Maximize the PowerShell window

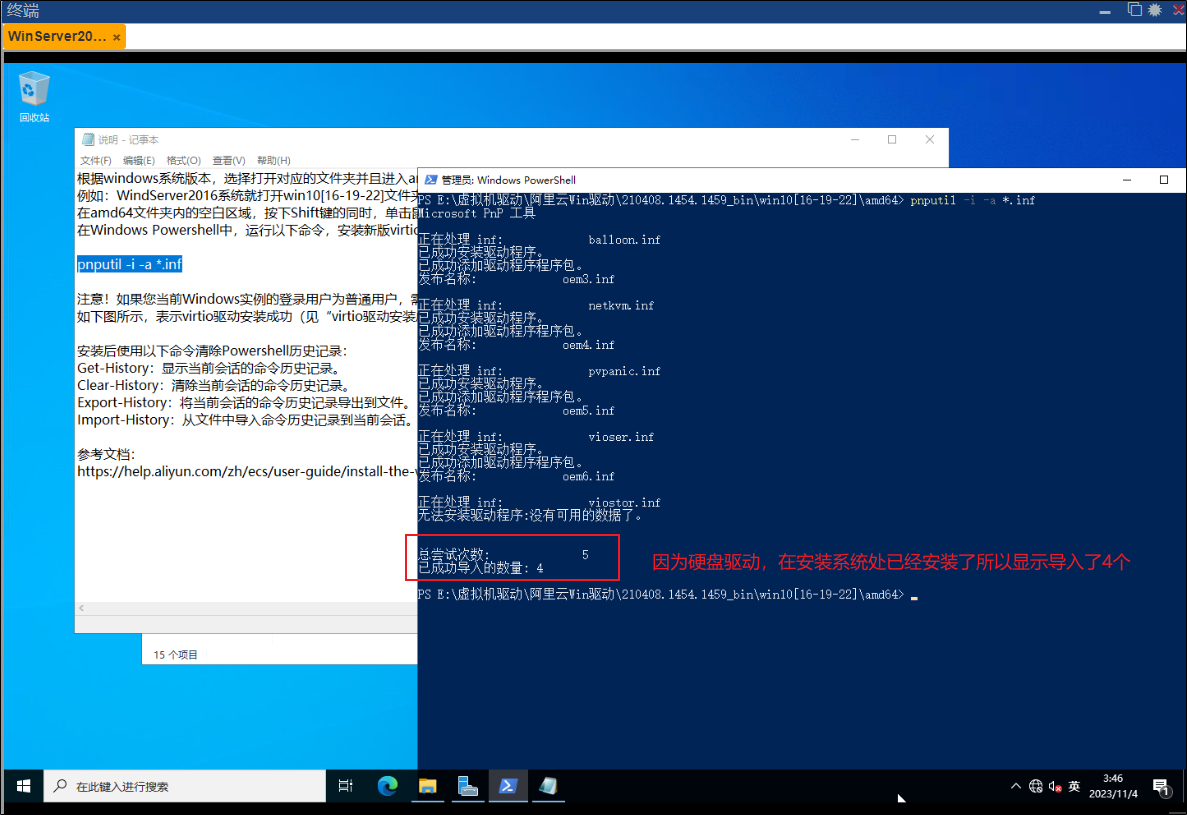tap(1164, 180)
